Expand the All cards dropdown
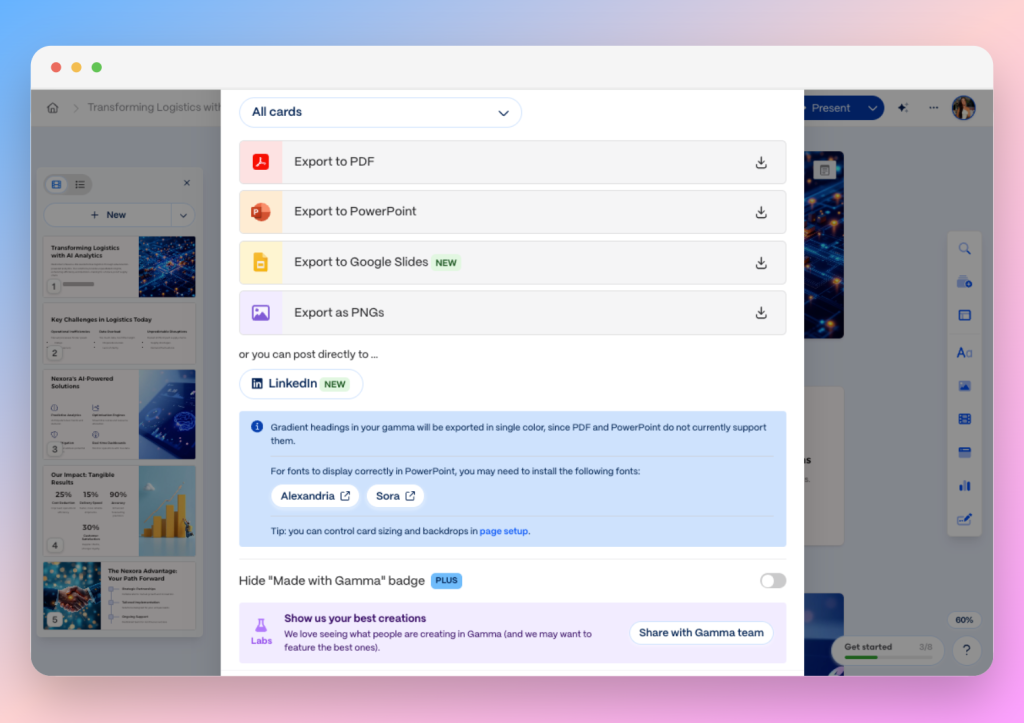 pyautogui.click(x=380, y=112)
